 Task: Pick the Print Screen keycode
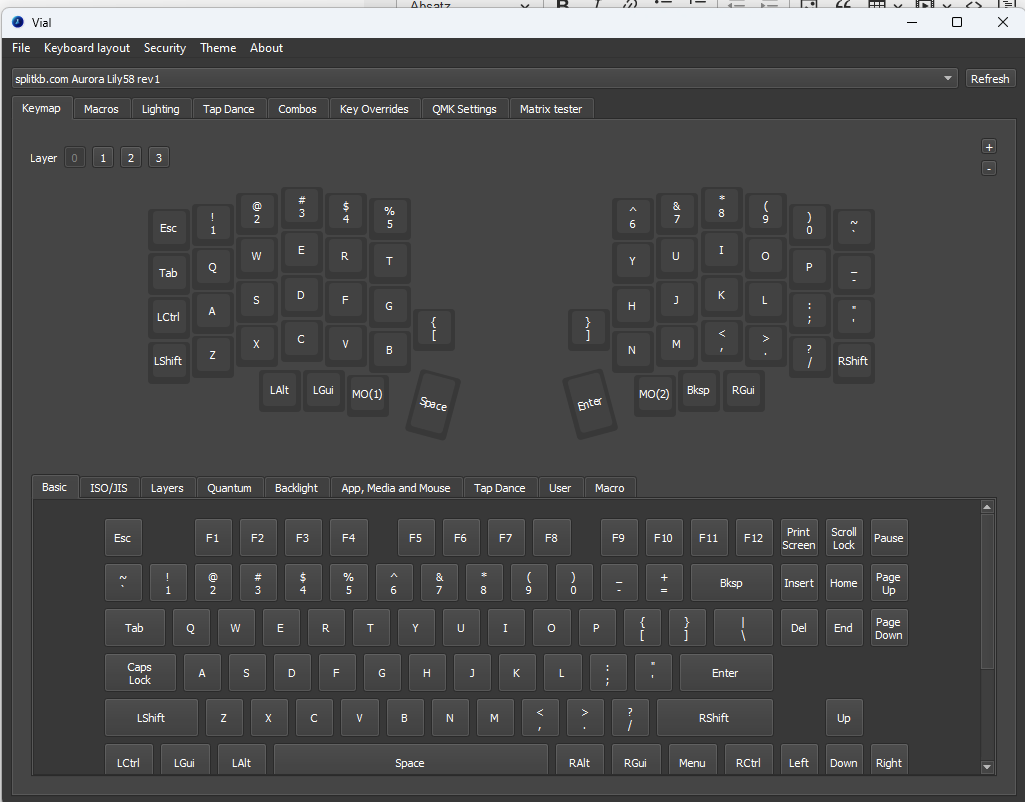pos(798,538)
